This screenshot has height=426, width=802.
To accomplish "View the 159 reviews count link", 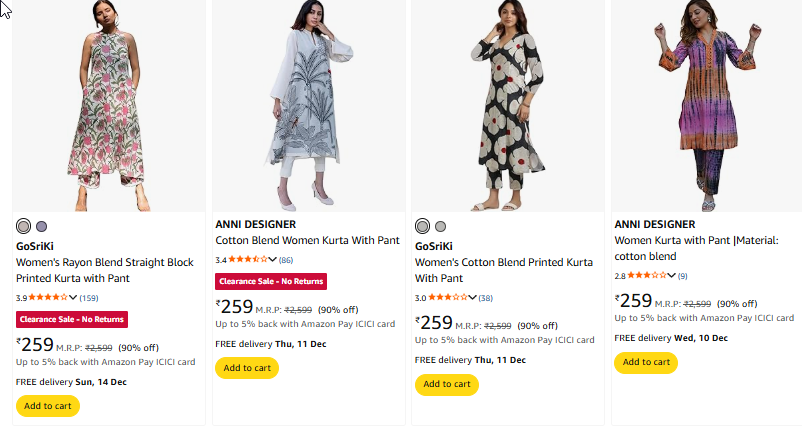I will (x=89, y=298).
